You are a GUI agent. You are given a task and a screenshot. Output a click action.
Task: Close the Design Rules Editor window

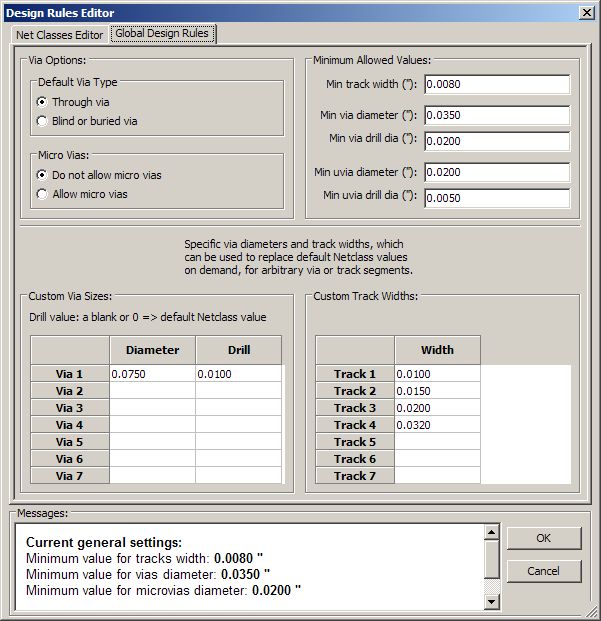click(587, 13)
